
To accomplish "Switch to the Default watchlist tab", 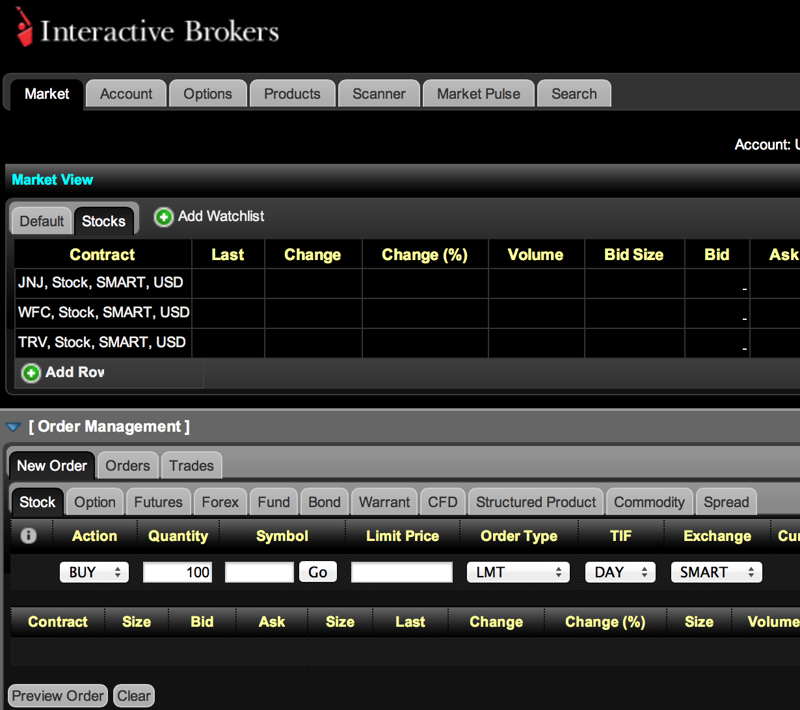I will pyautogui.click(x=41, y=220).
